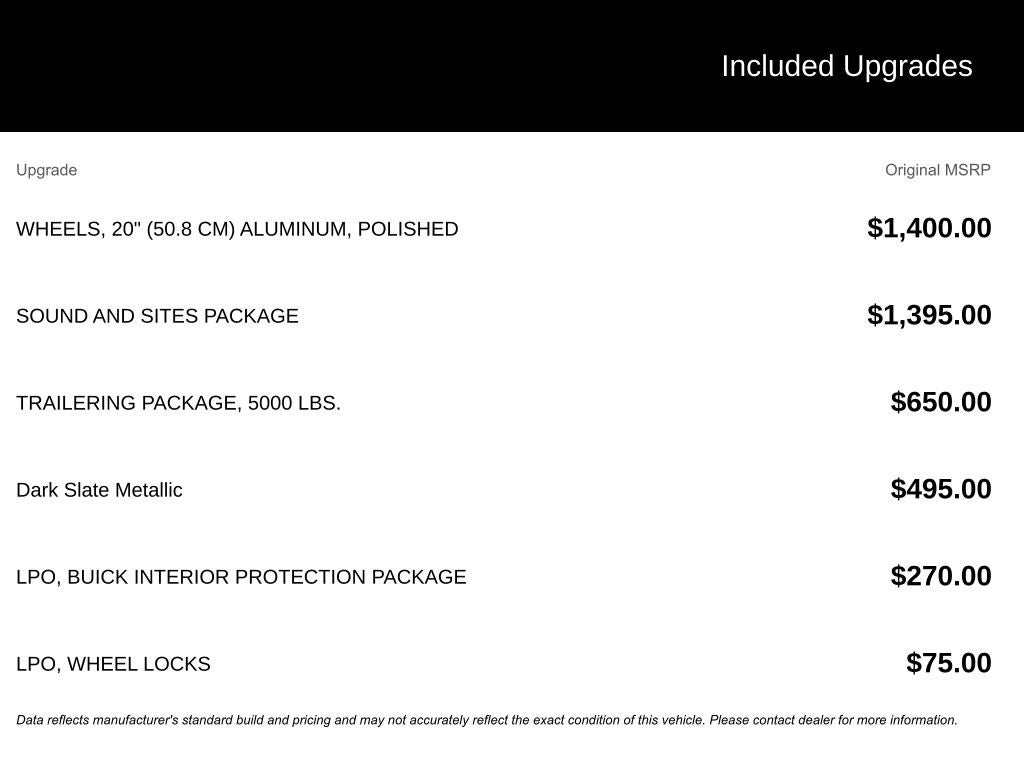Click the $495.00 paint price
This screenshot has height=768, width=1024.
coord(941,489)
